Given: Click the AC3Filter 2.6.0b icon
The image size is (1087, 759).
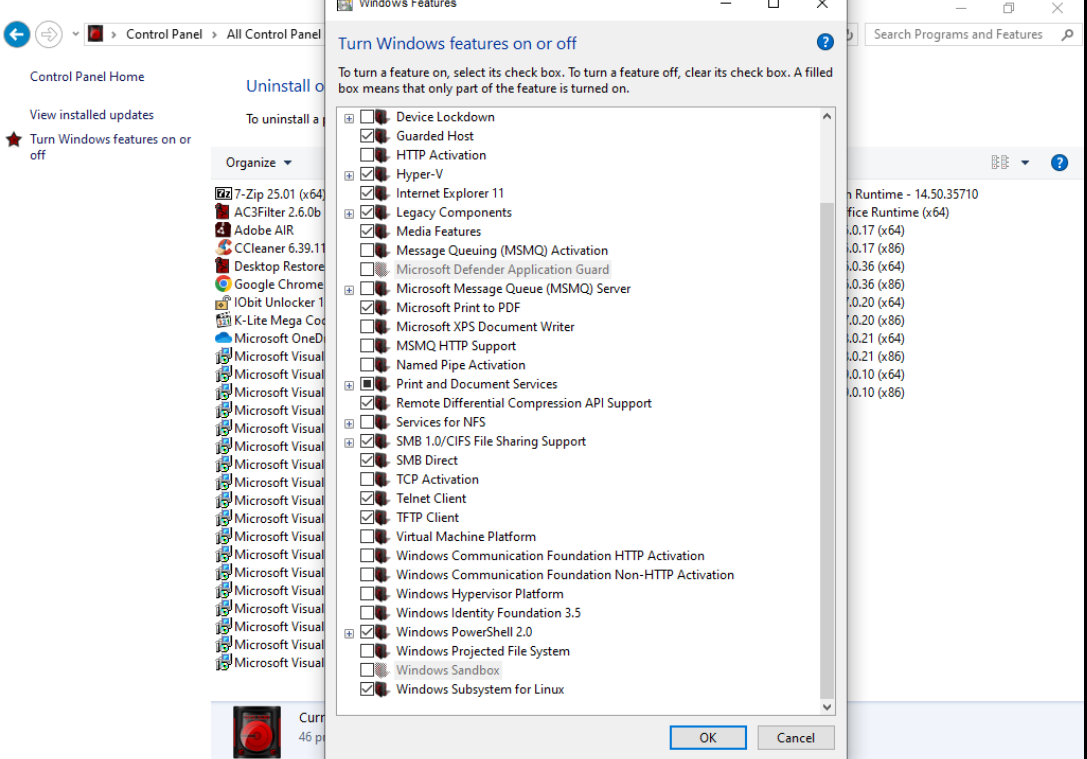Looking at the screenshot, I should [x=223, y=212].
